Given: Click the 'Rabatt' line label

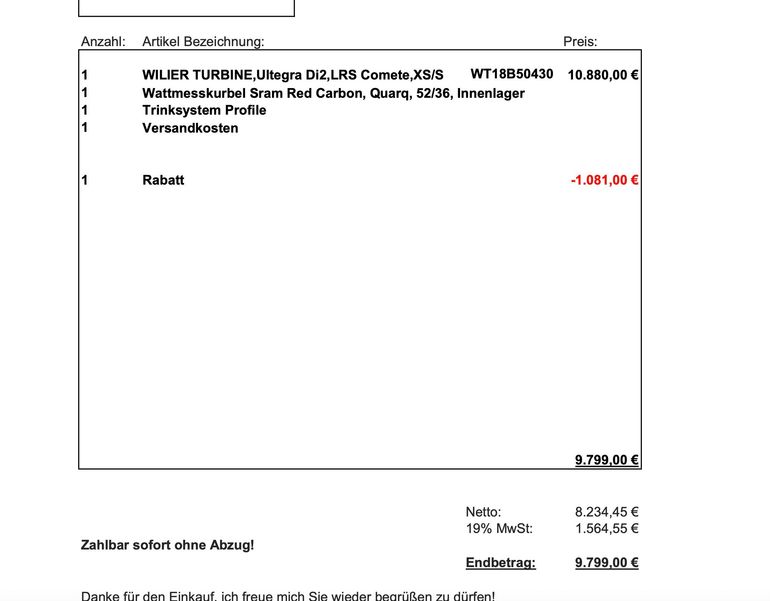Looking at the screenshot, I should coord(164,180).
